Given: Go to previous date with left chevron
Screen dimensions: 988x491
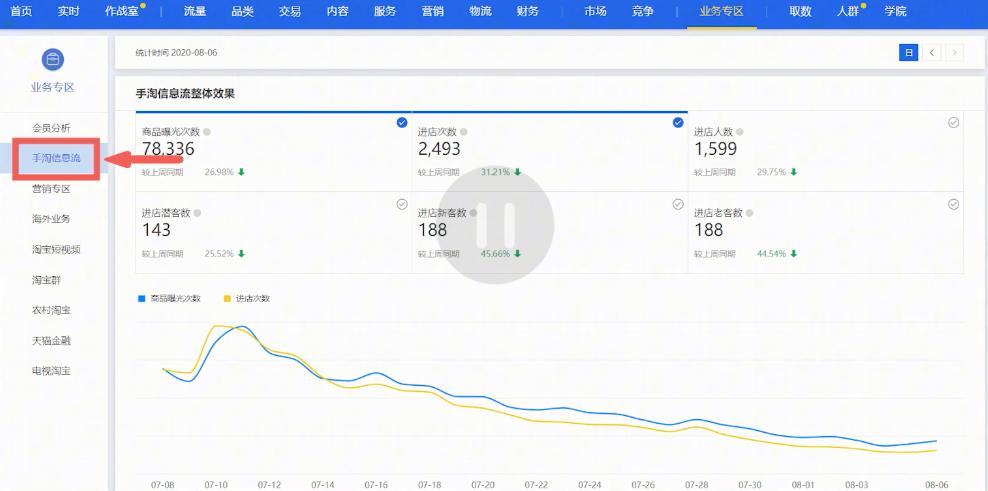Looking at the screenshot, I should coord(932,53).
